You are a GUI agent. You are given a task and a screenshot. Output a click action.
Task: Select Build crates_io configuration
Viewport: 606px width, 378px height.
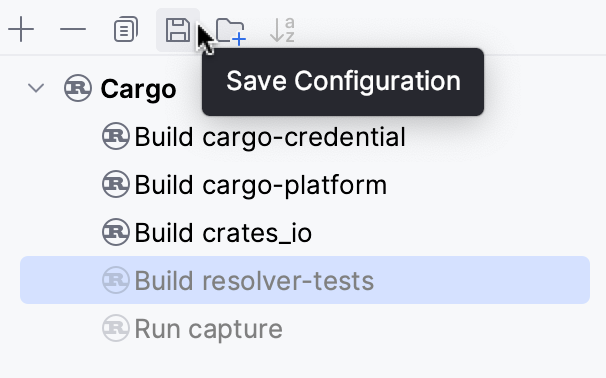[223, 233]
